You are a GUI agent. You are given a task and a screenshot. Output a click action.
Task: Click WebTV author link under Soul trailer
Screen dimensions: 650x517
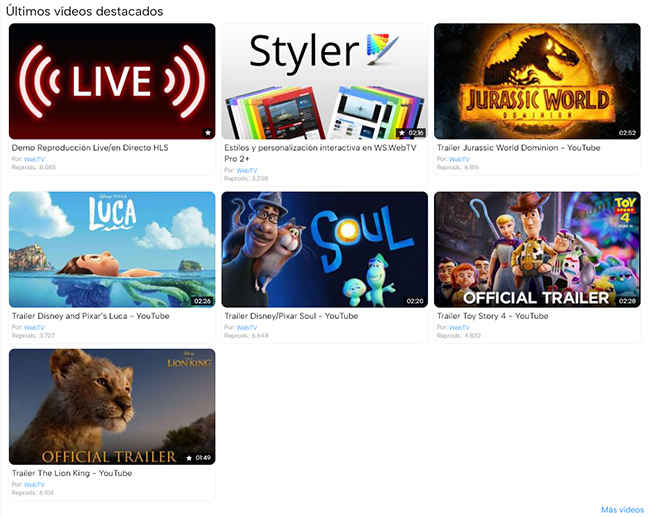pos(247,328)
